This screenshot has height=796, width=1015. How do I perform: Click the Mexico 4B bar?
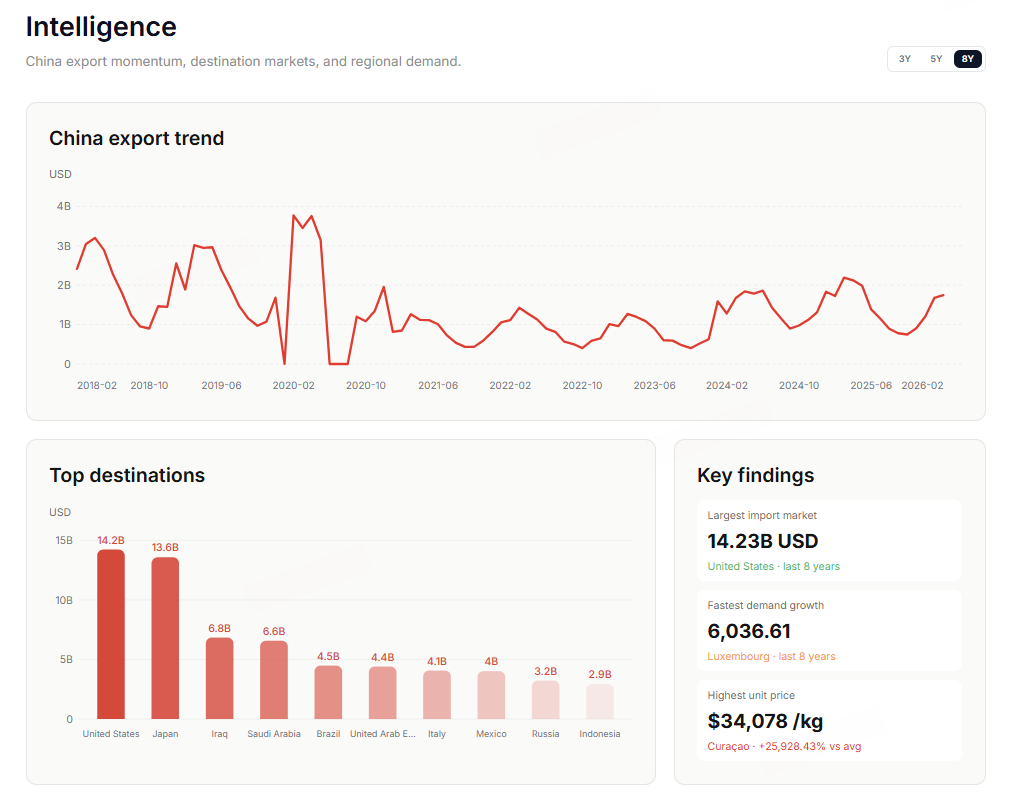click(491, 695)
